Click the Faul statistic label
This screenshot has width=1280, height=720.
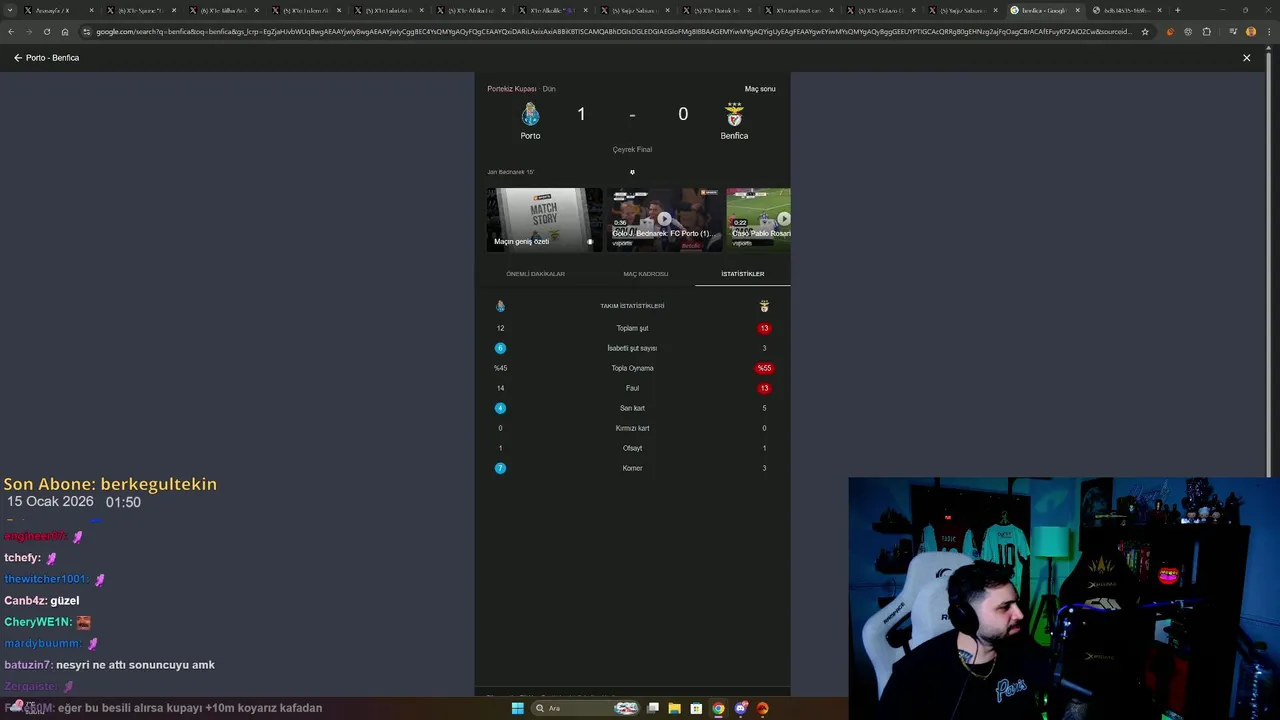[632, 388]
